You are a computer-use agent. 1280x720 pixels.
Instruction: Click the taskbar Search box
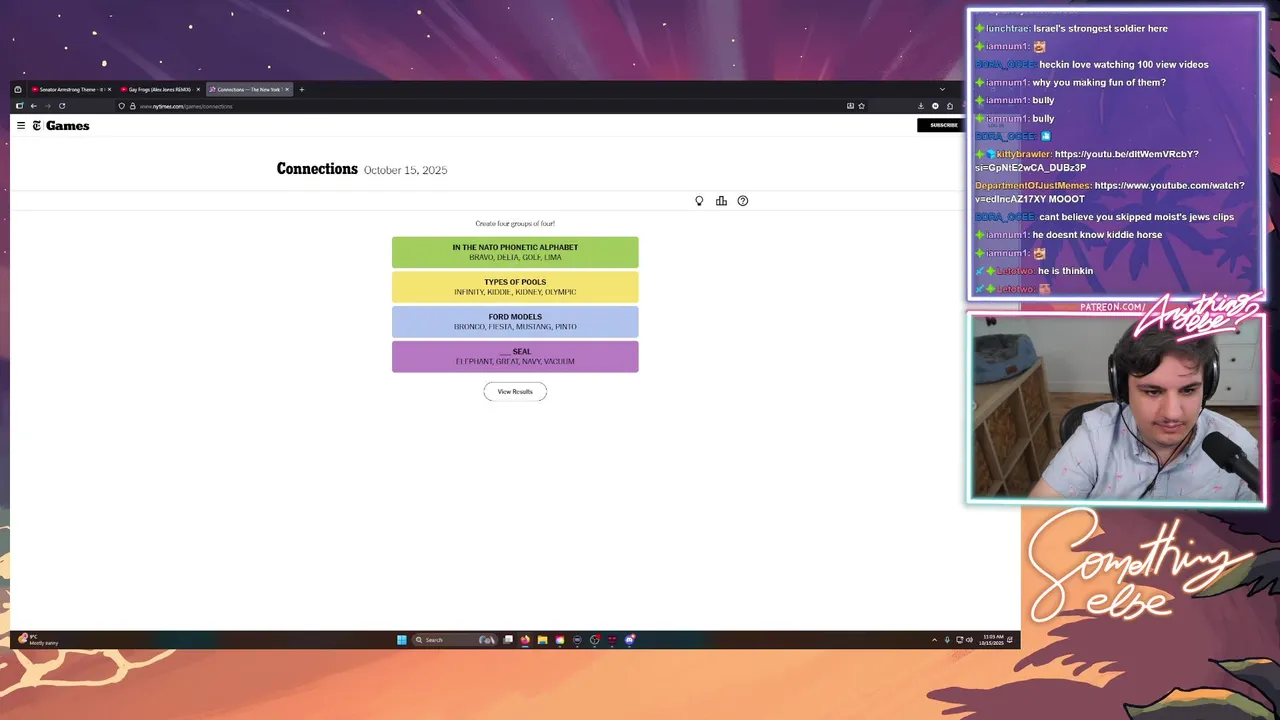click(455, 640)
